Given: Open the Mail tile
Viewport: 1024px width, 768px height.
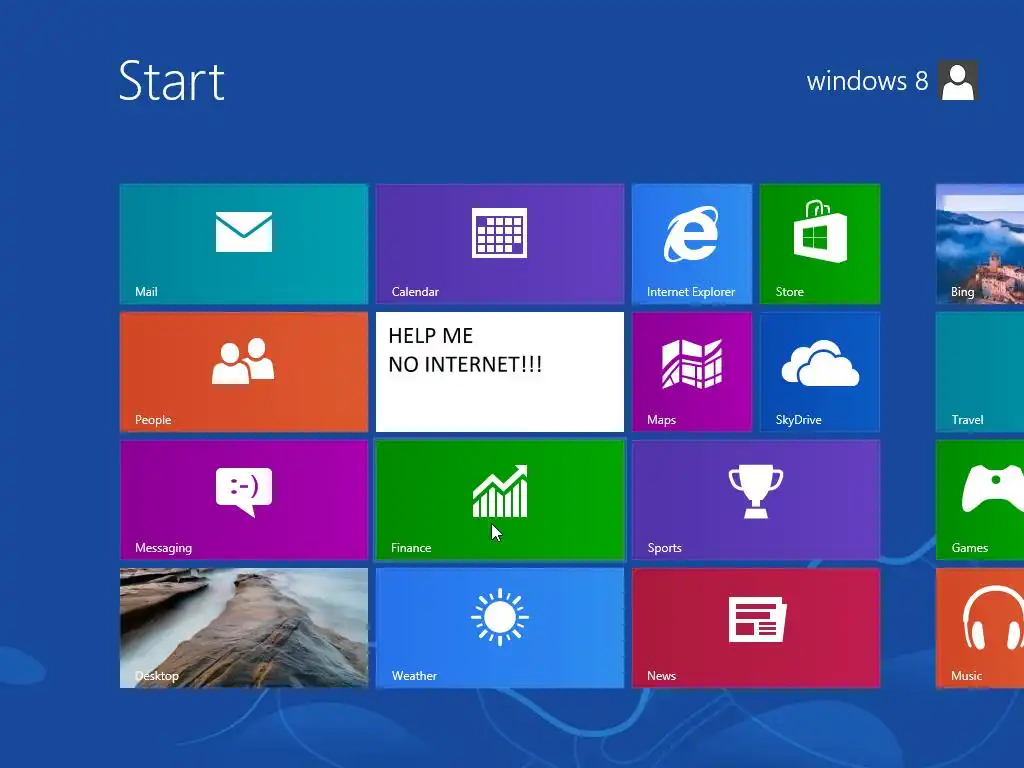Looking at the screenshot, I should (244, 244).
